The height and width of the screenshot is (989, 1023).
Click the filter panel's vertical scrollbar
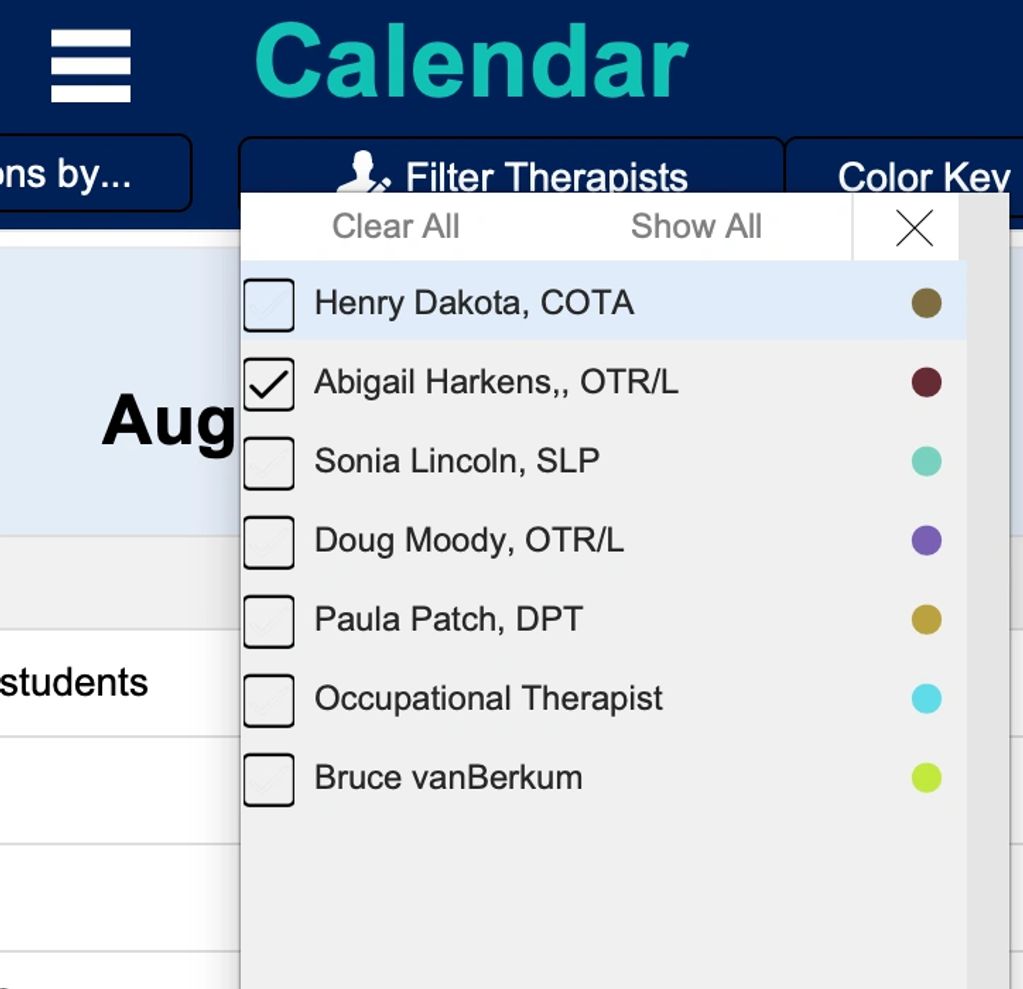click(986, 590)
